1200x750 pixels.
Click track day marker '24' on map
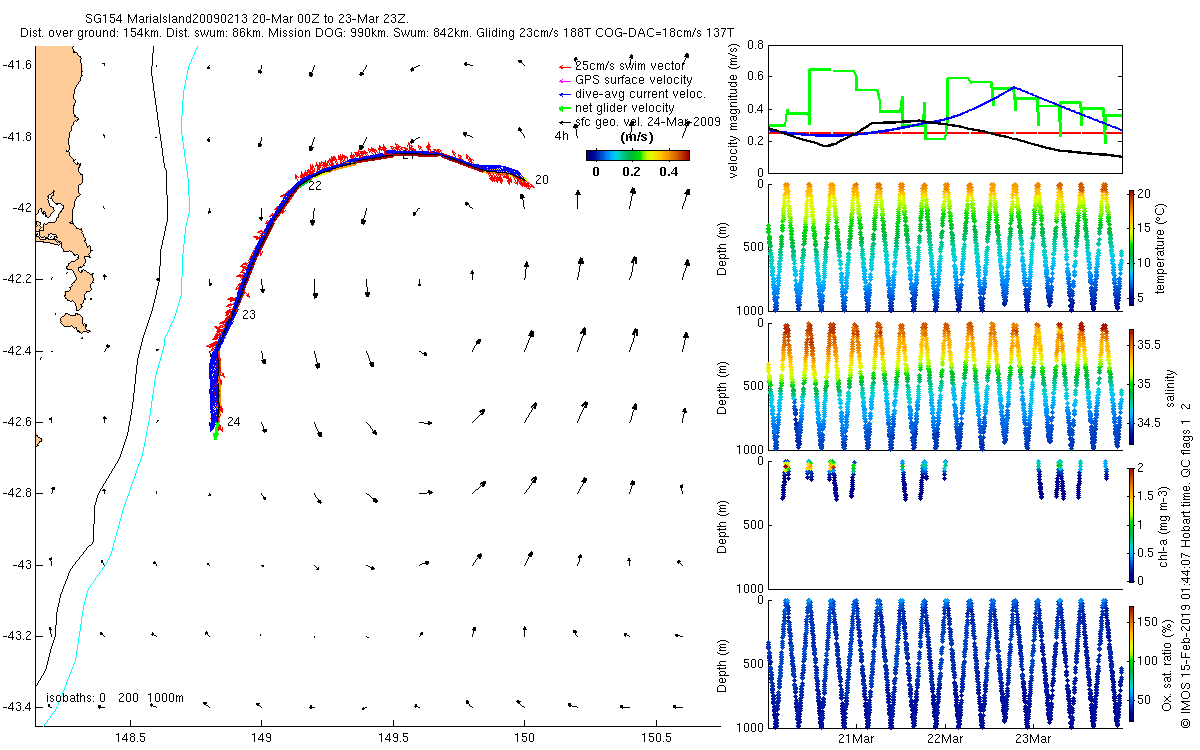point(233,422)
